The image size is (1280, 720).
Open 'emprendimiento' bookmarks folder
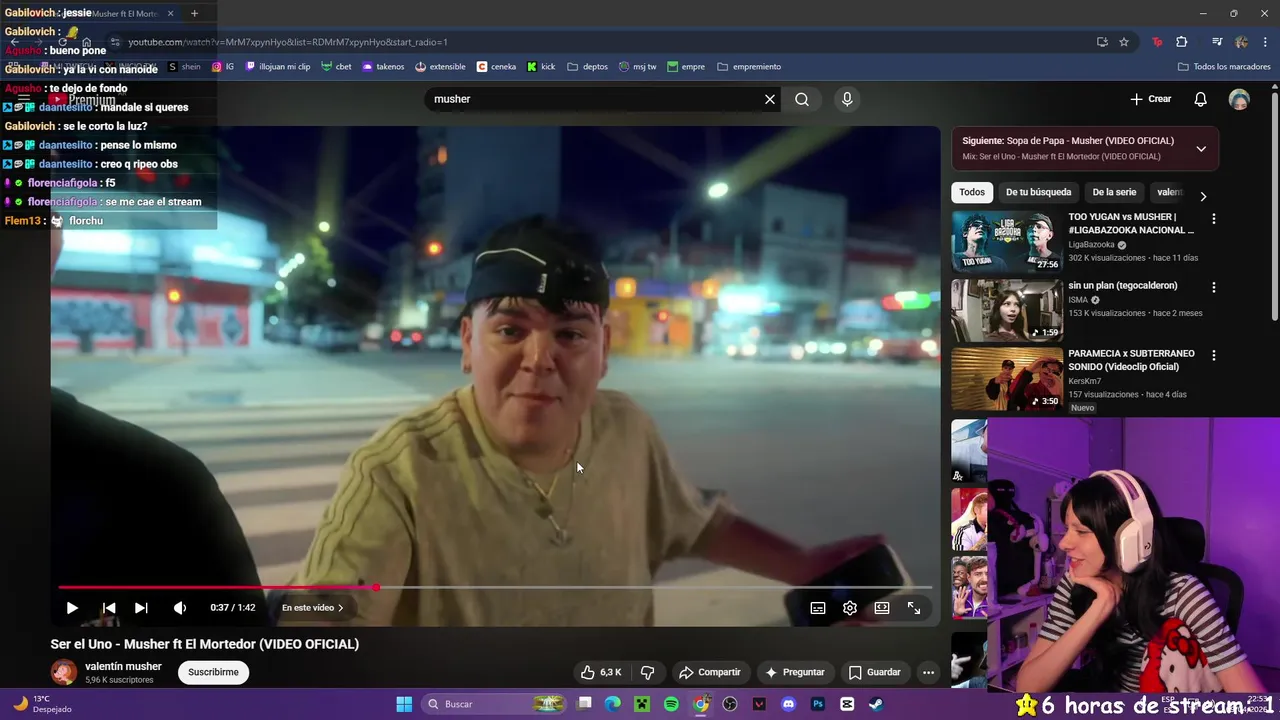pyautogui.click(x=749, y=67)
